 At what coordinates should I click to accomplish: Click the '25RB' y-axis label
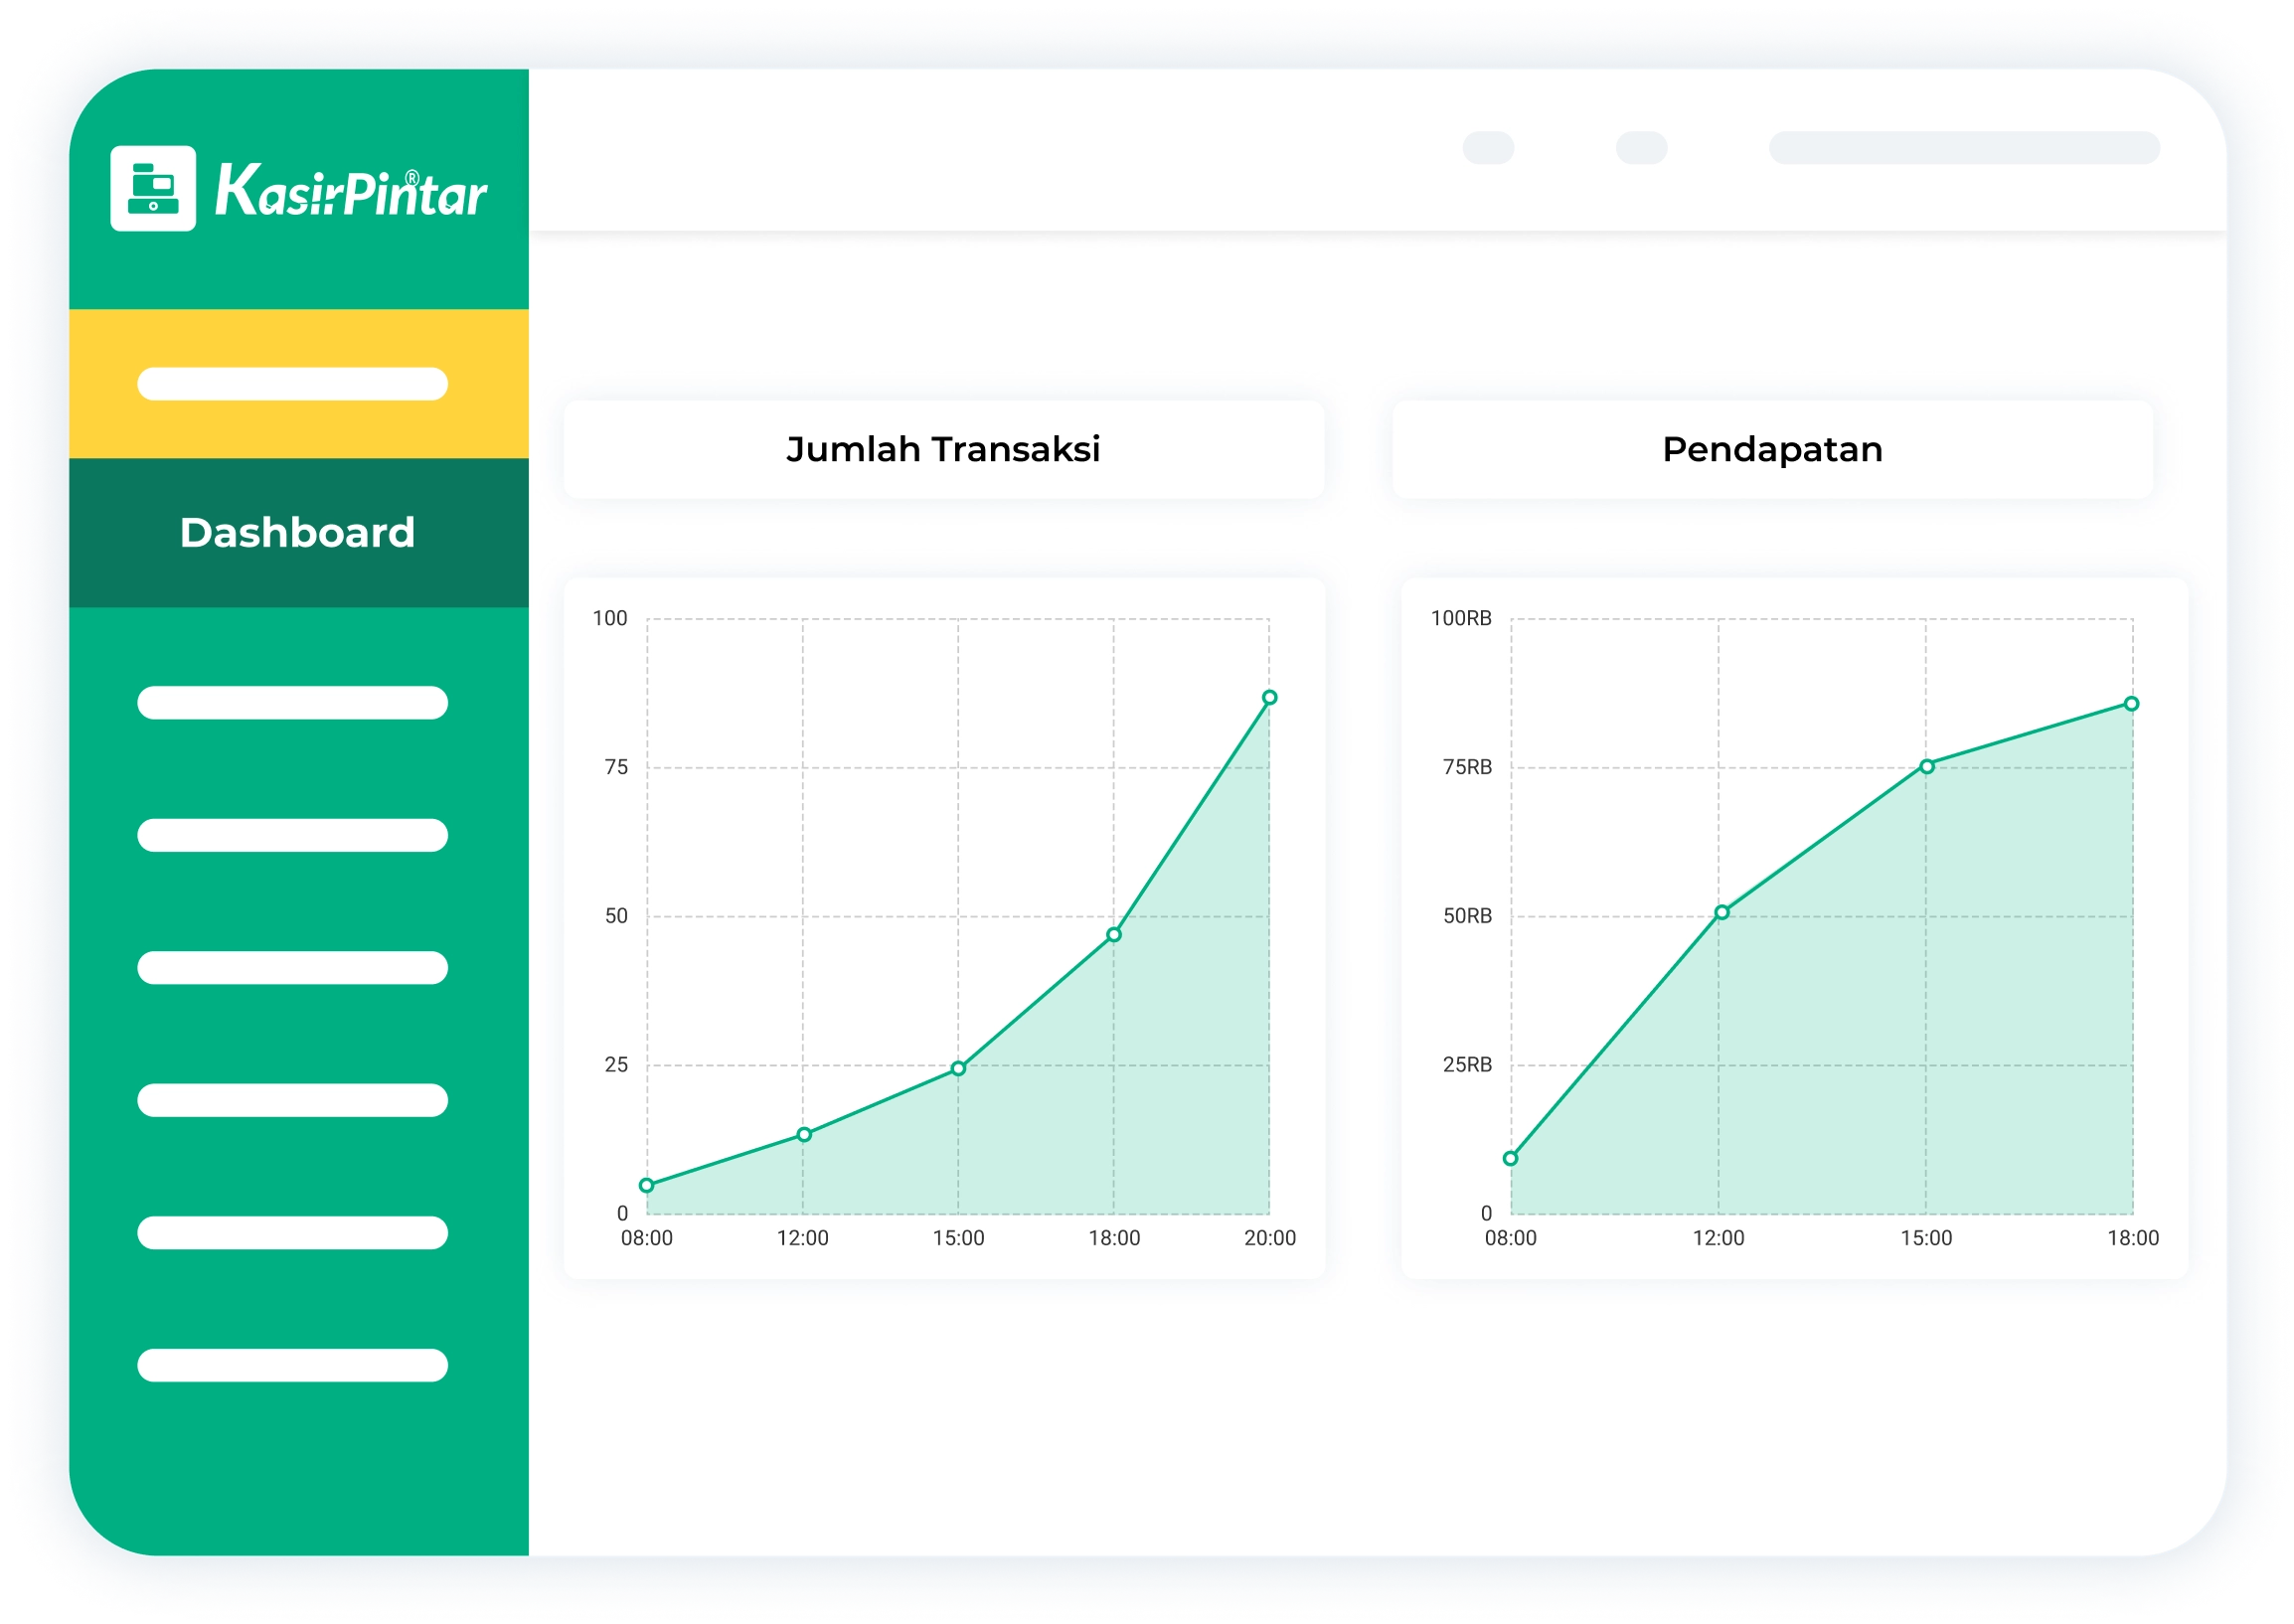point(1466,1064)
